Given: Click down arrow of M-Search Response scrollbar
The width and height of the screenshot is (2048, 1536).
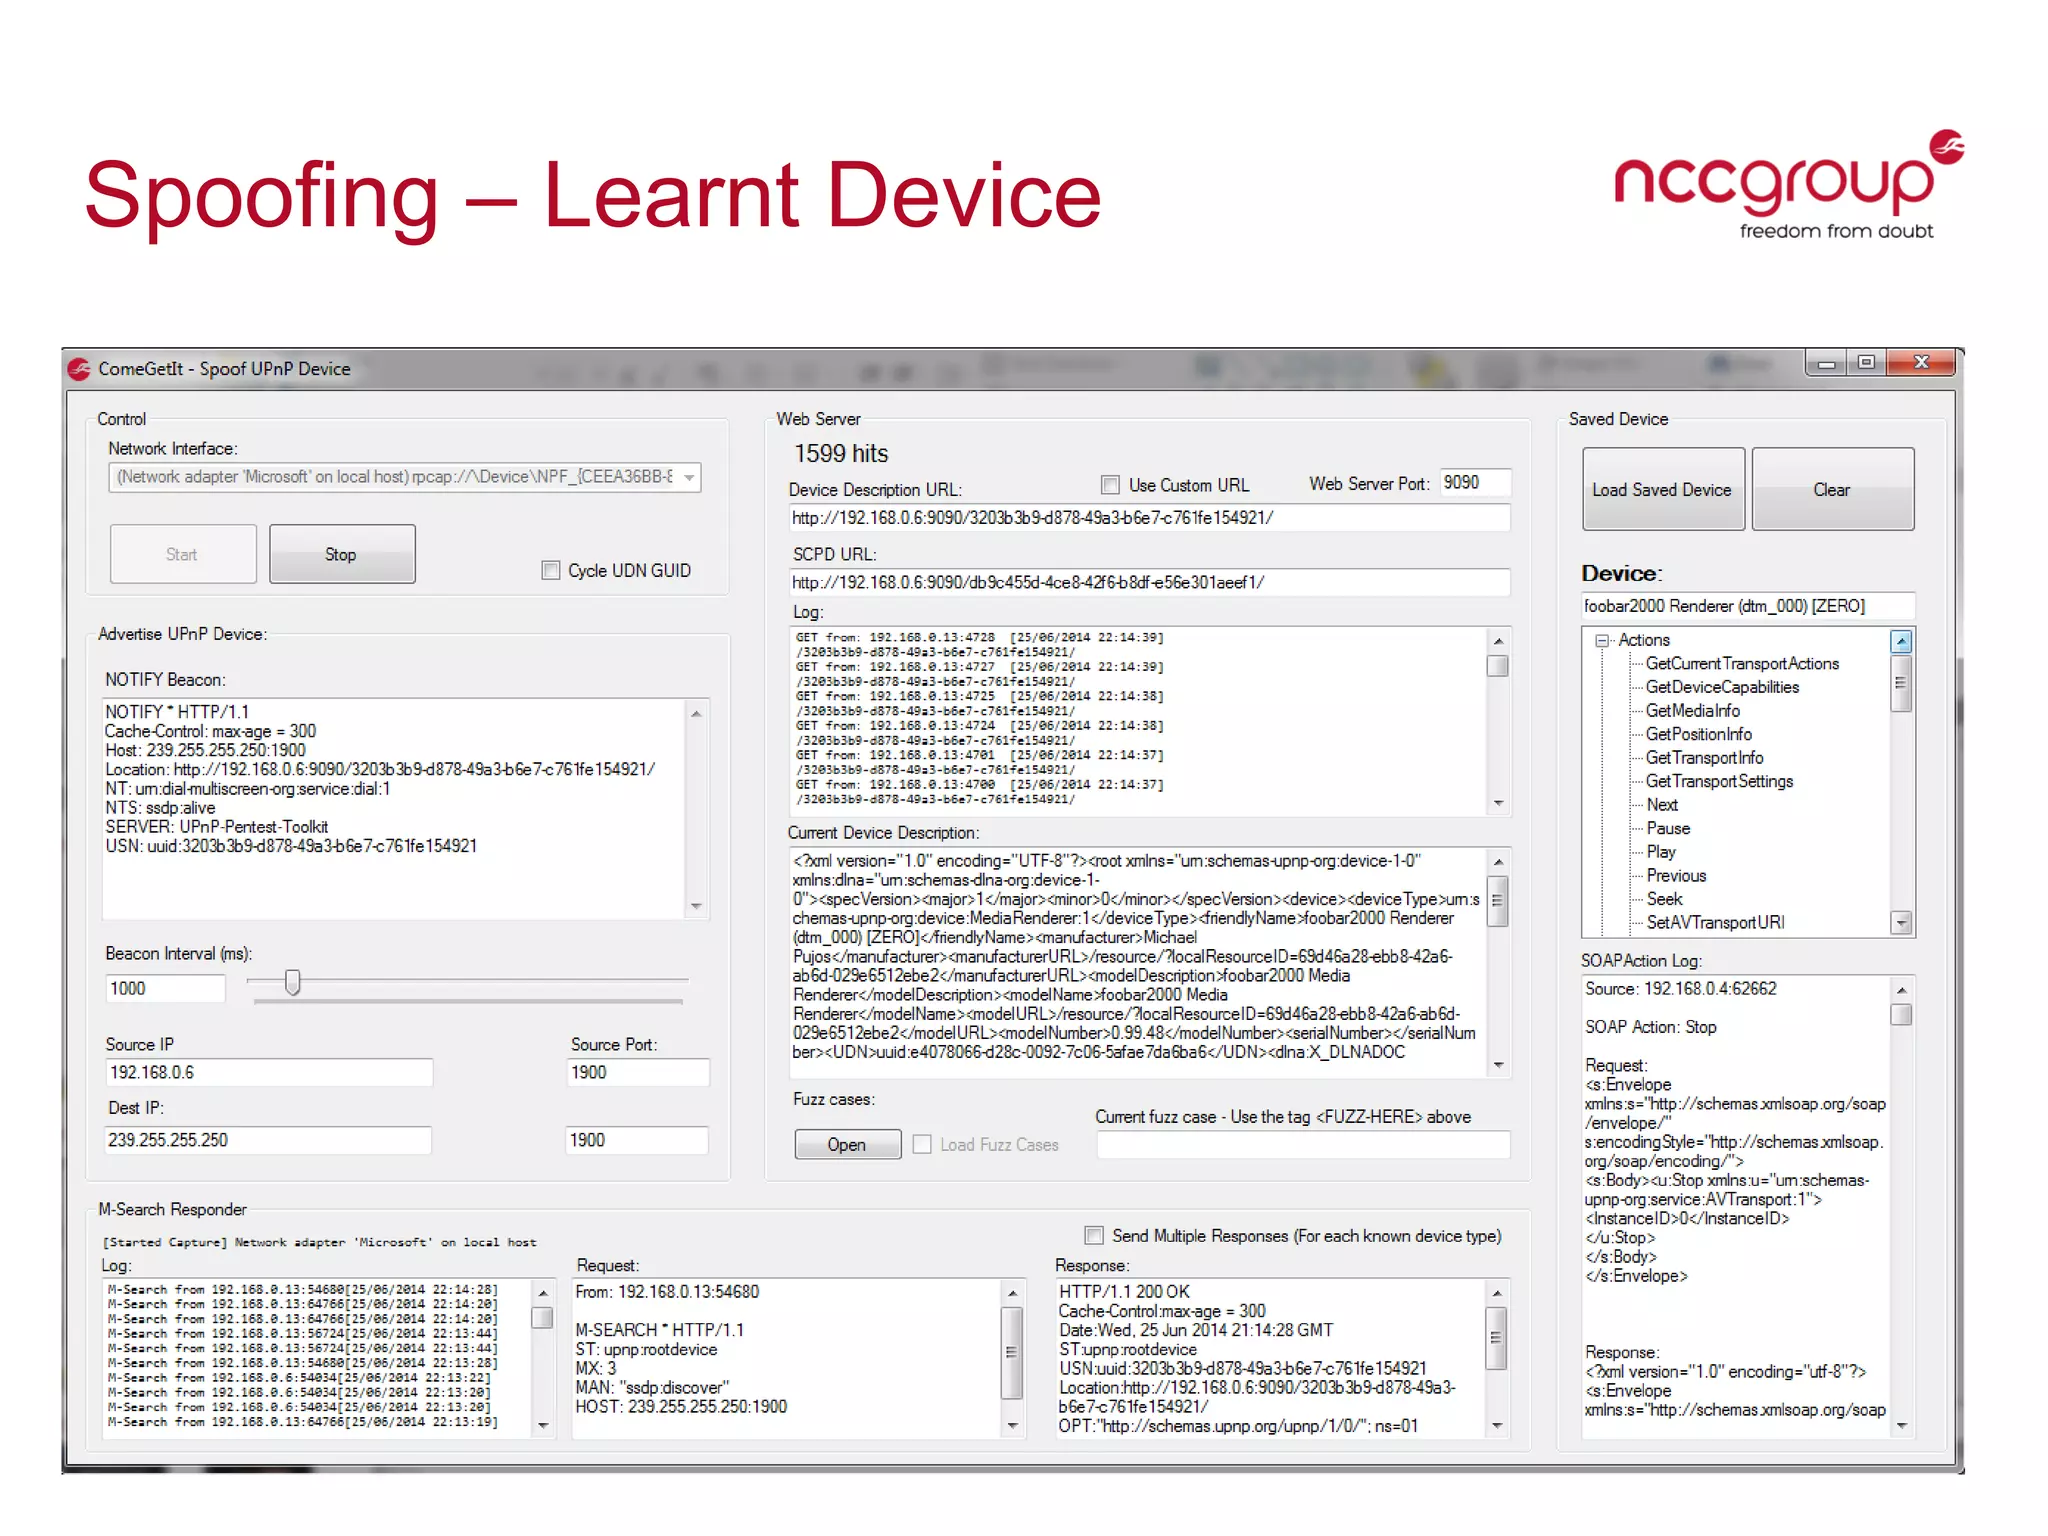Looking at the screenshot, I should click(1497, 1426).
